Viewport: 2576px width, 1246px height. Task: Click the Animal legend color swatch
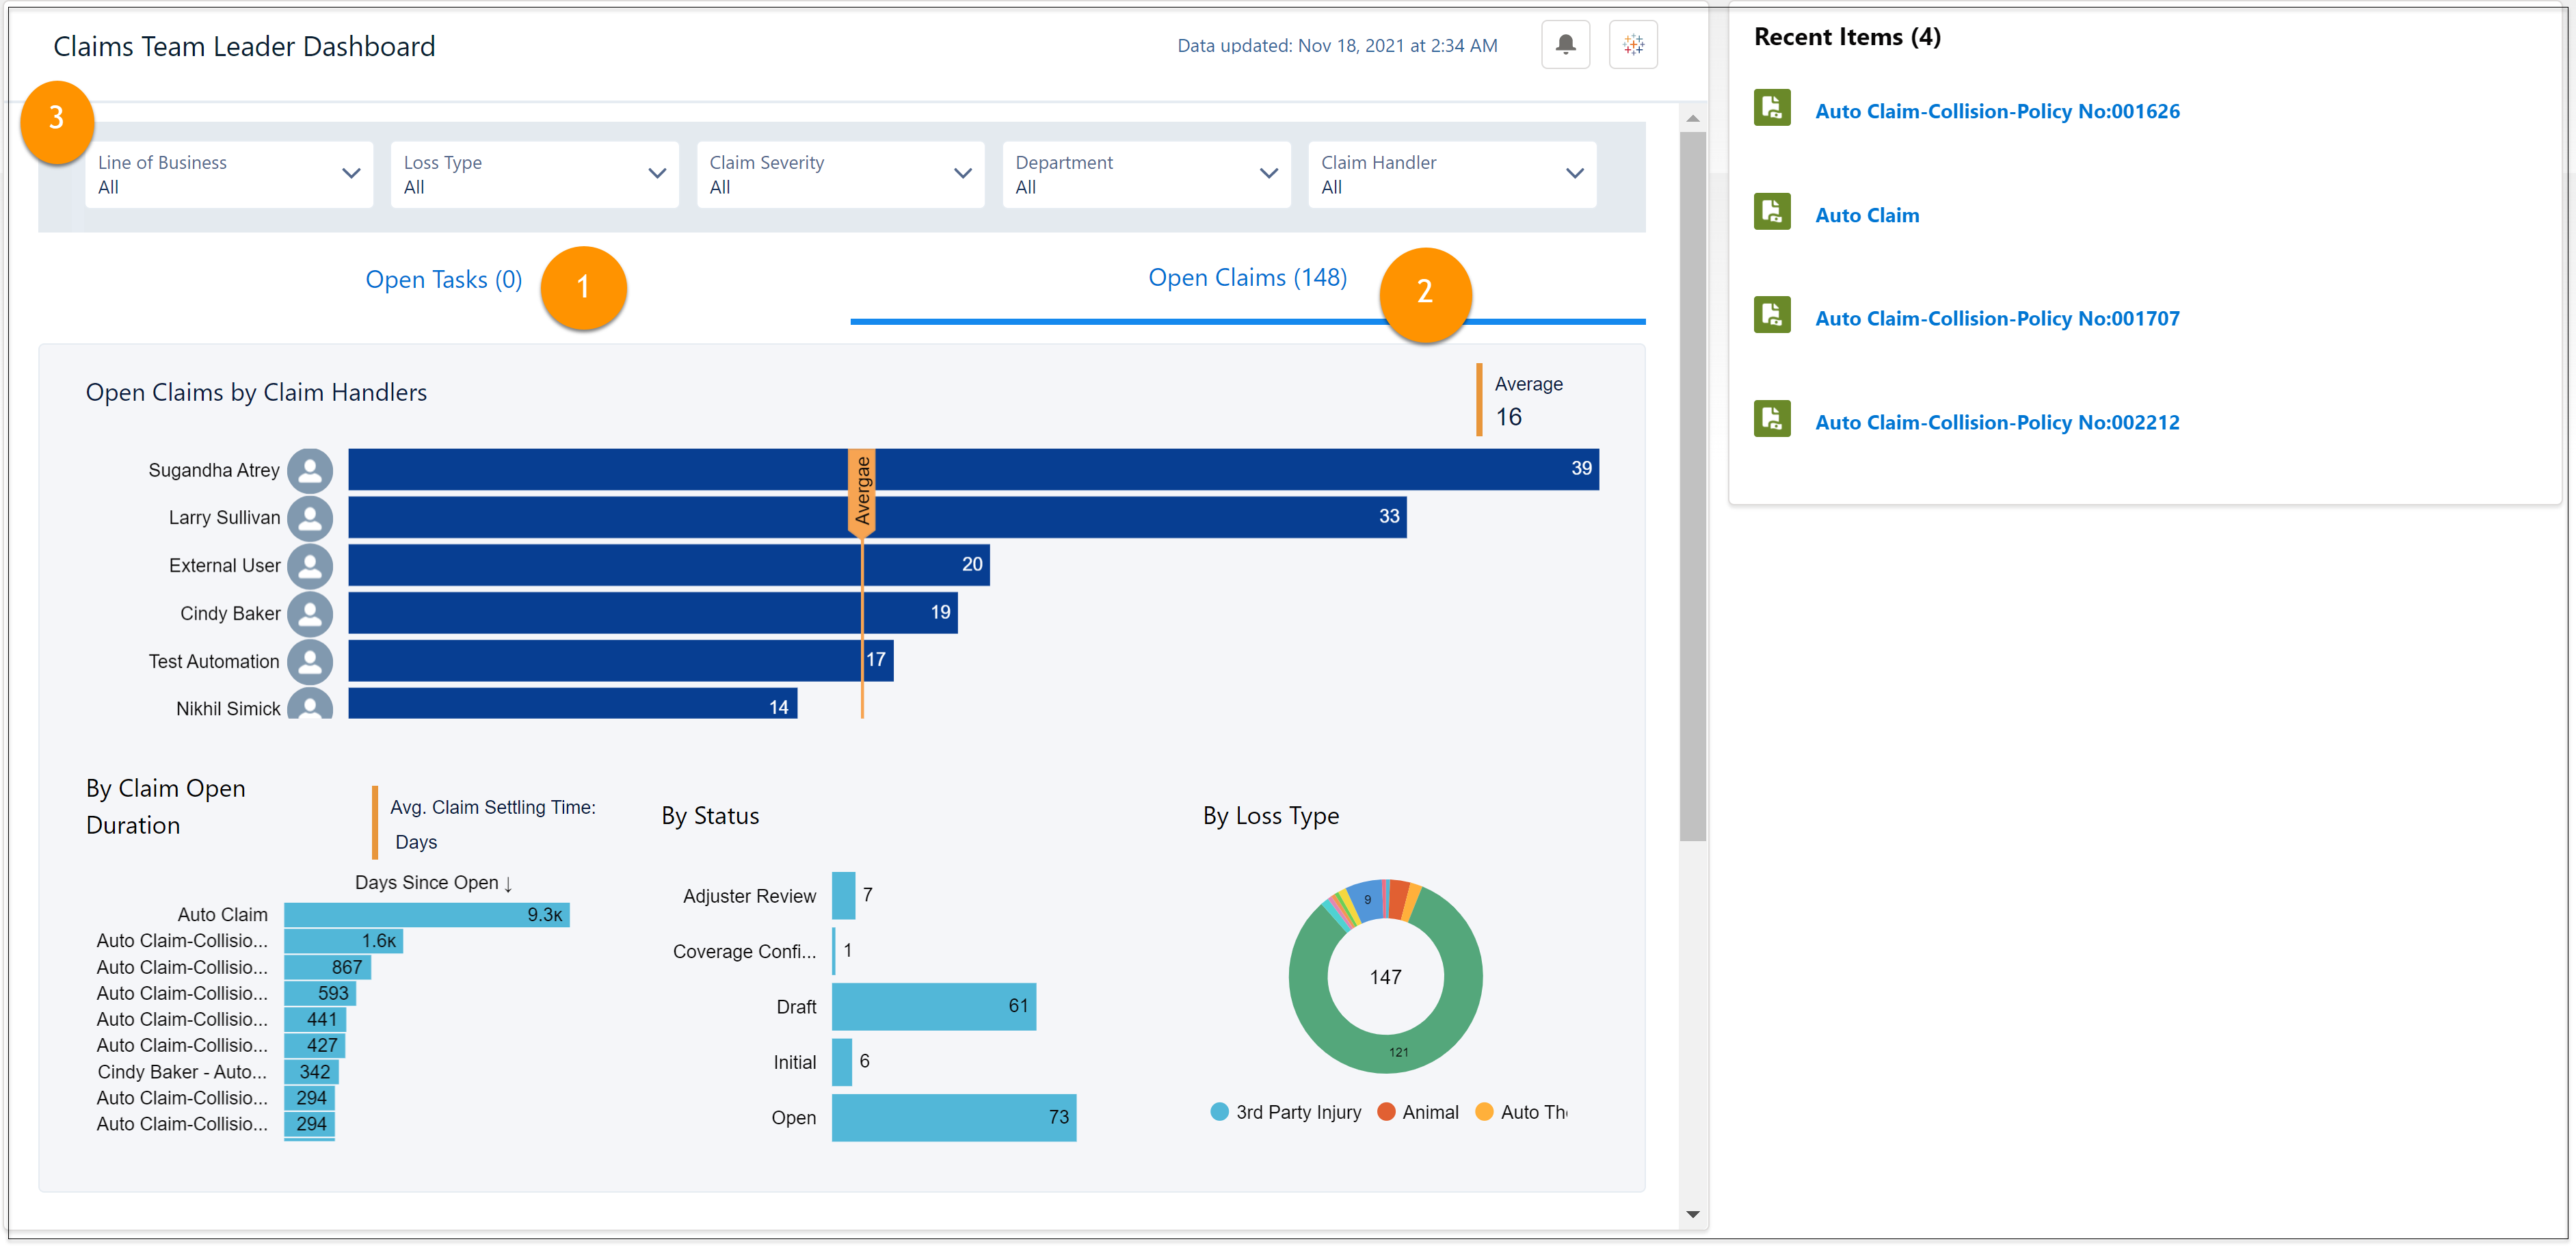1386,1112
